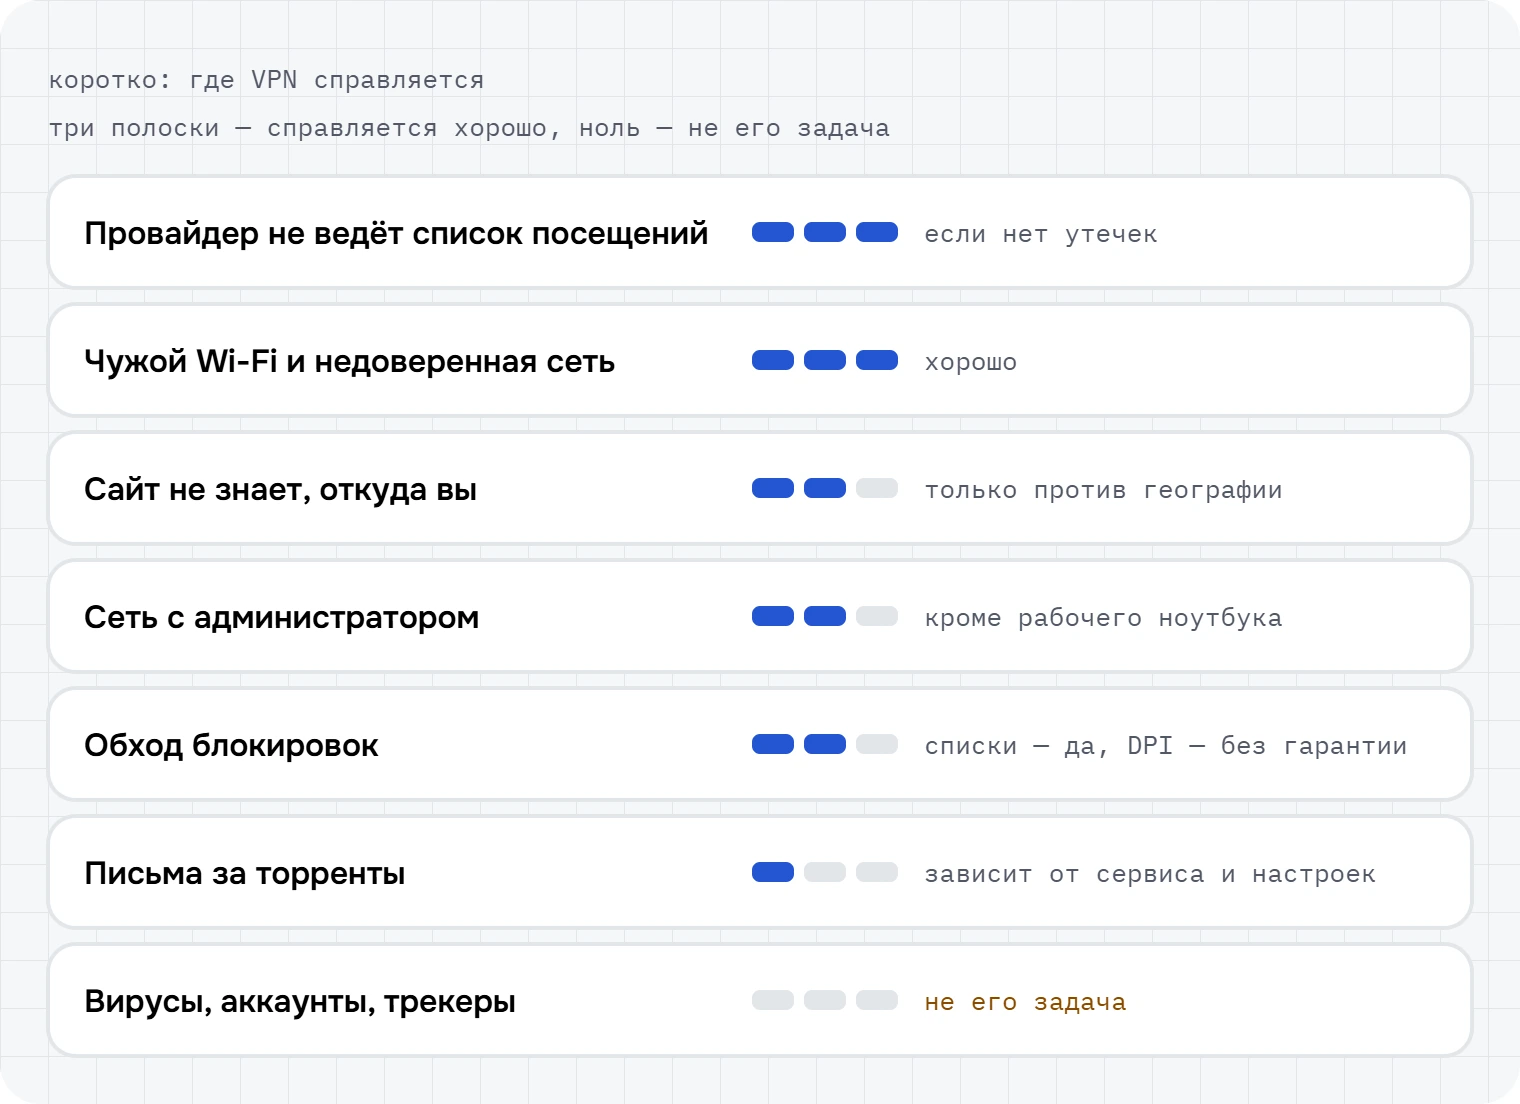Screen dimensions: 1520x1104
Task: Click the note 'кроме рабочего ноутбука'
Action: pos(1103,618)
